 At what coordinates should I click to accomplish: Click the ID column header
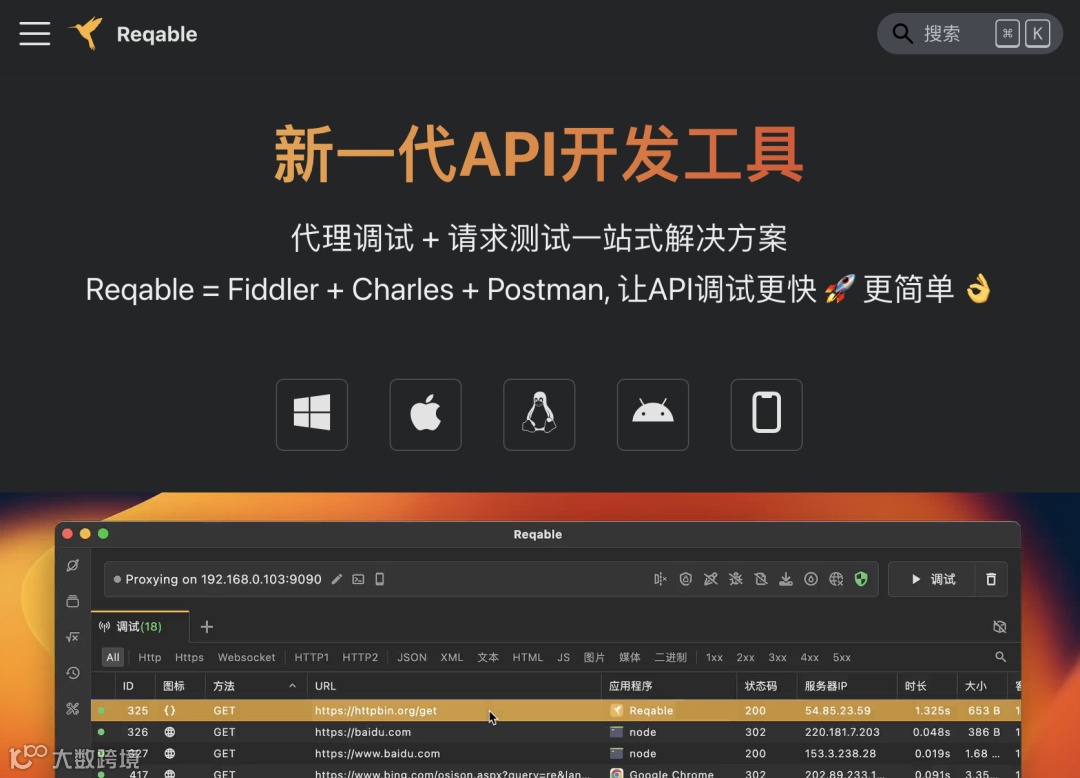[128, 686]
